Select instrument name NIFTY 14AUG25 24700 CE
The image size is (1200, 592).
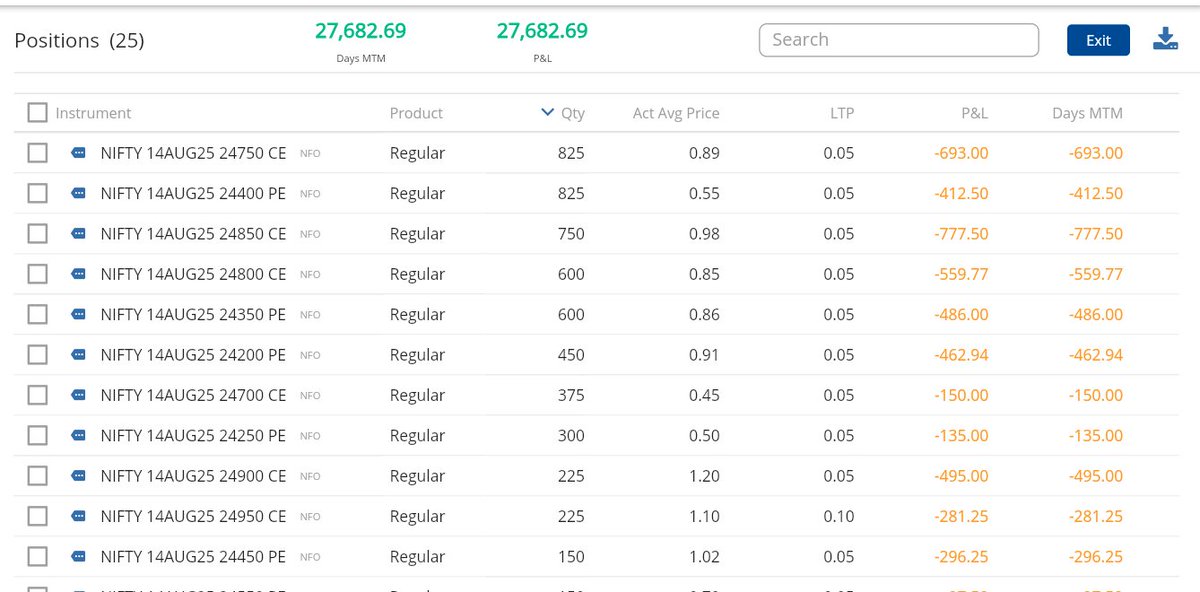pyautogui.click(x=193, y=395)
